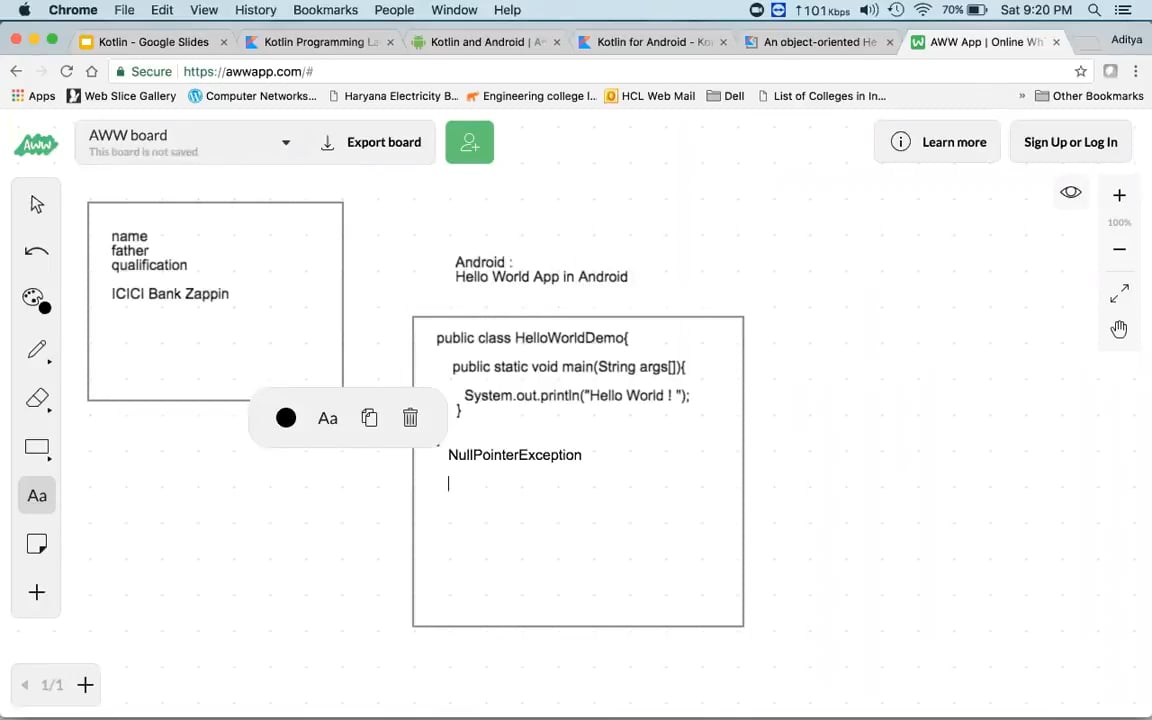This screenshot has height=720, width=1152.
Task: Open more tools with sidebar plus
Action: tap(37, 592)
